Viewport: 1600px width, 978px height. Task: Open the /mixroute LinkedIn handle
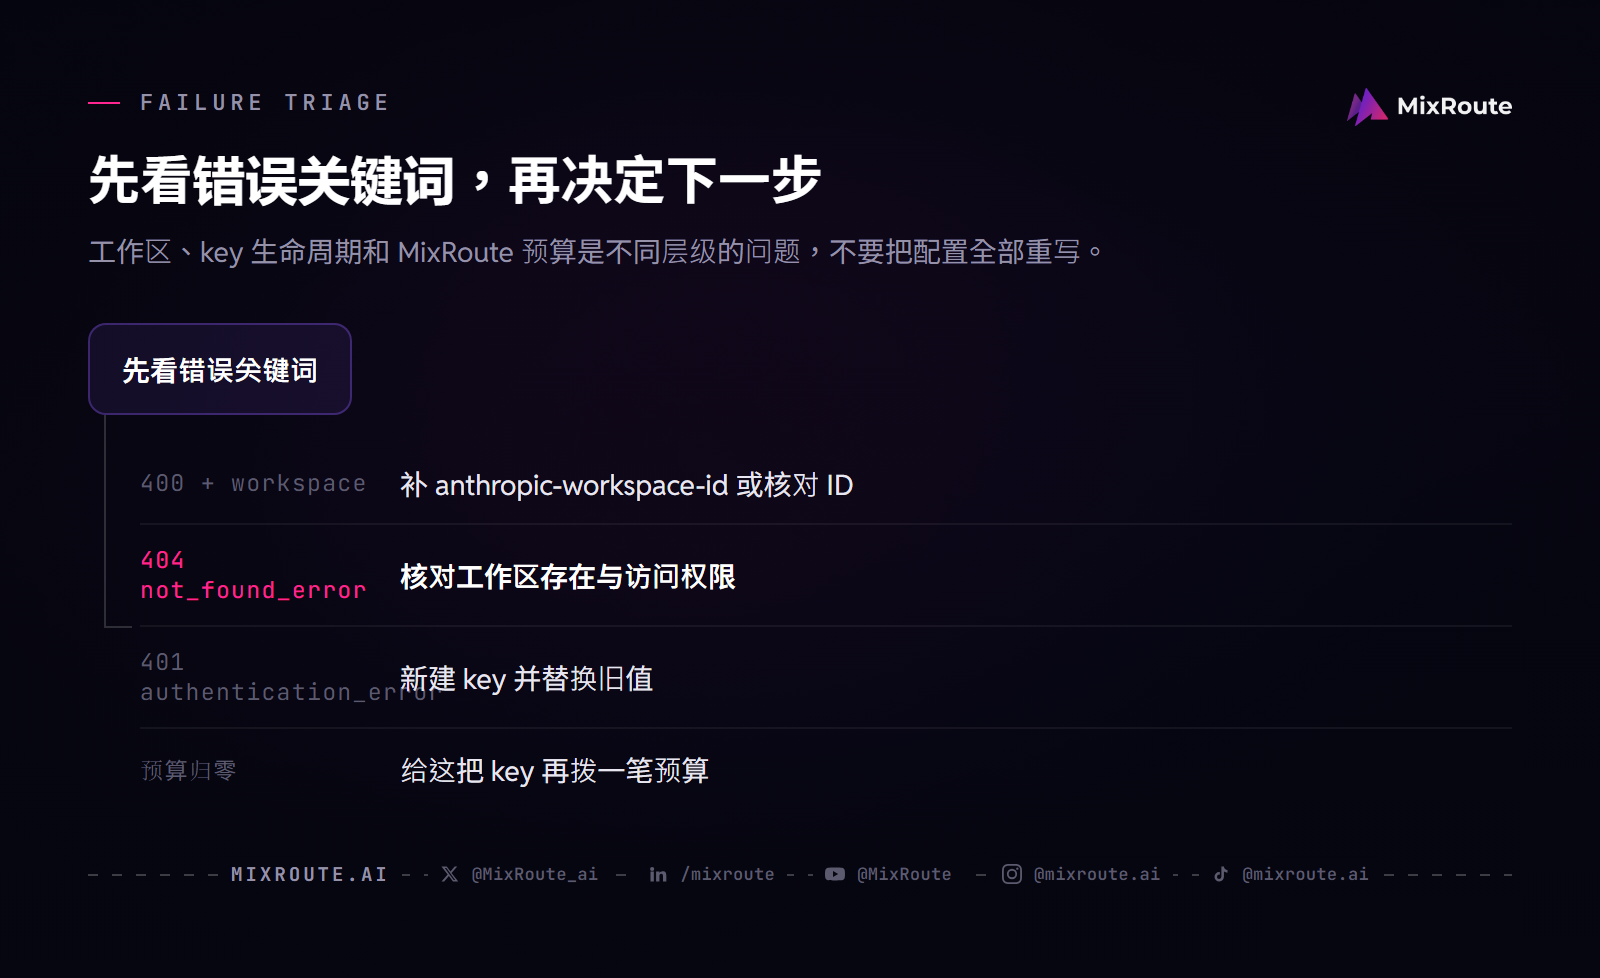pyautogui.click(x=728, y=874)
